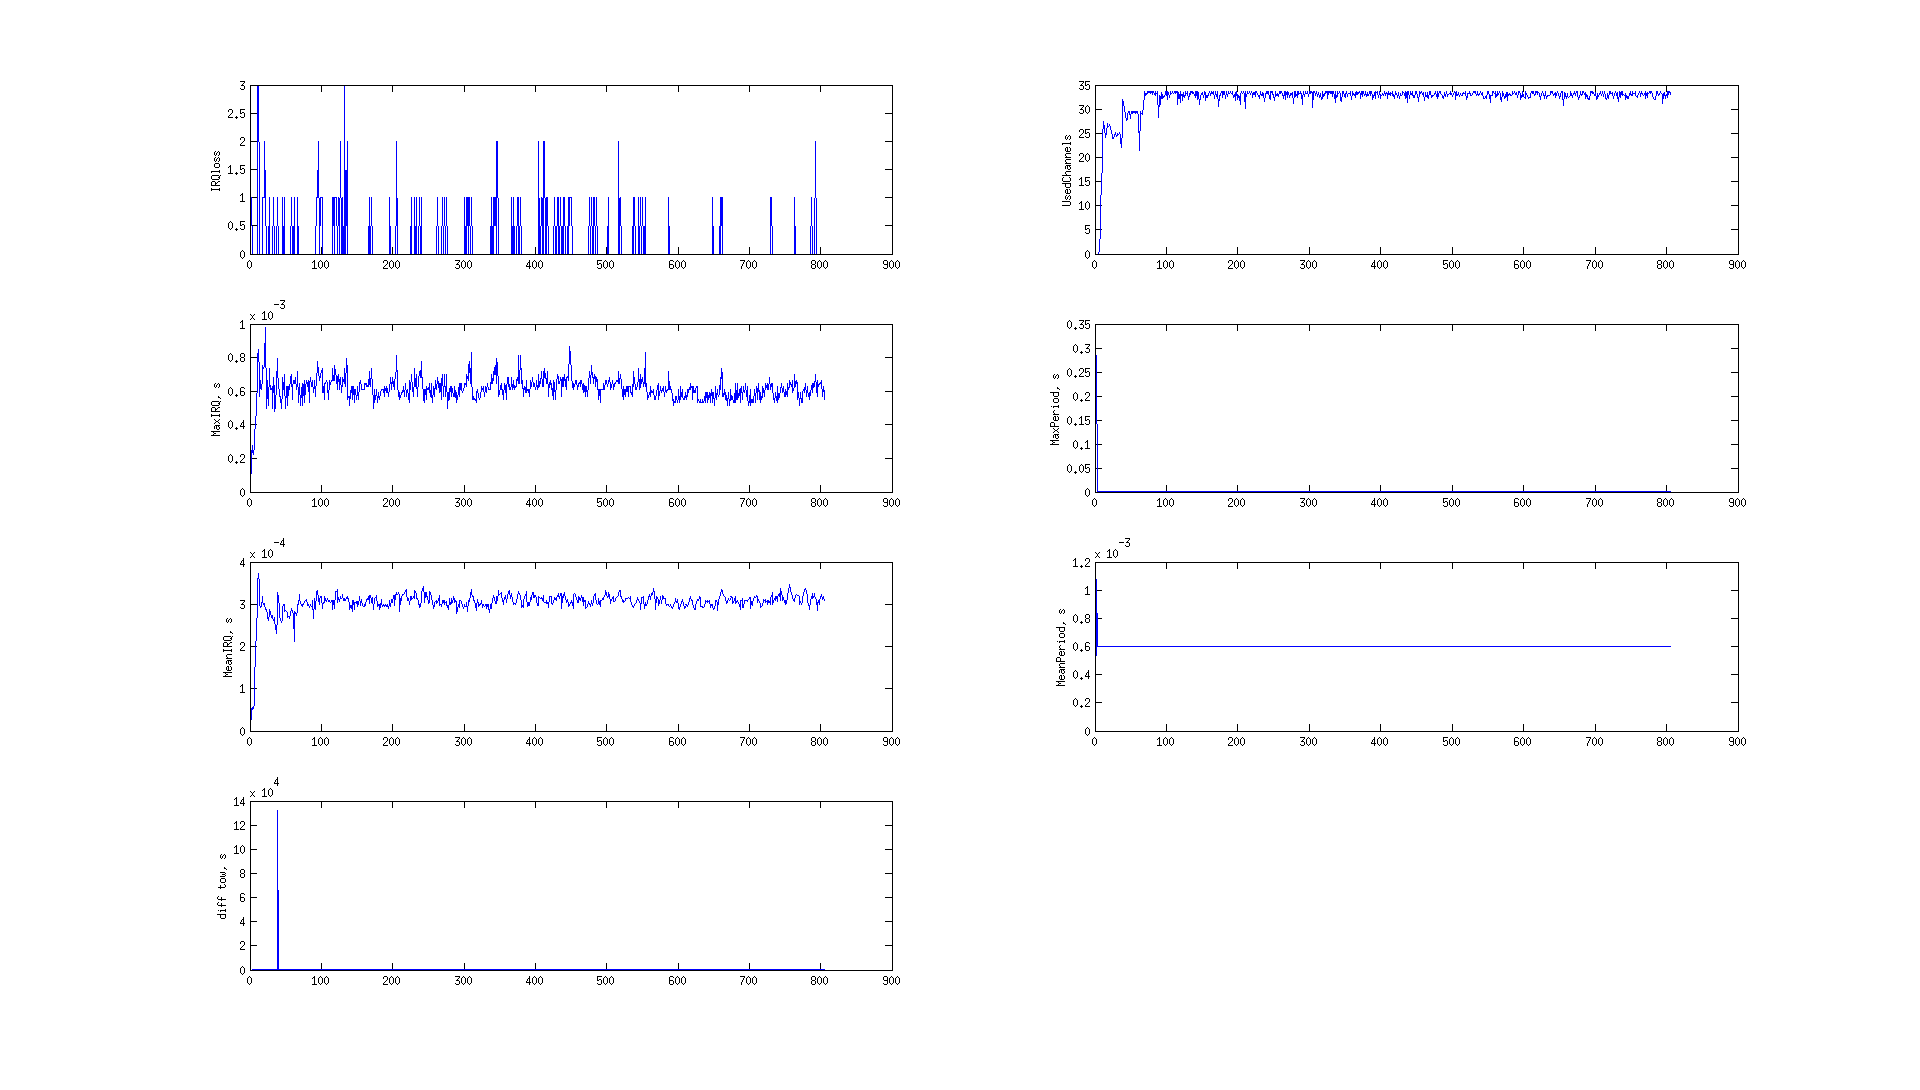
Task: Click the 500 tick below MeanIRQ plot
Action: click(605, 742)
